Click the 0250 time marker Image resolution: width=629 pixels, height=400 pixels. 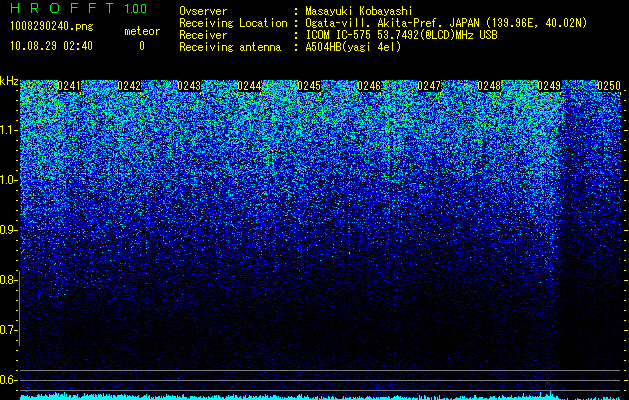pyautogui.click(x=609, y=86)
